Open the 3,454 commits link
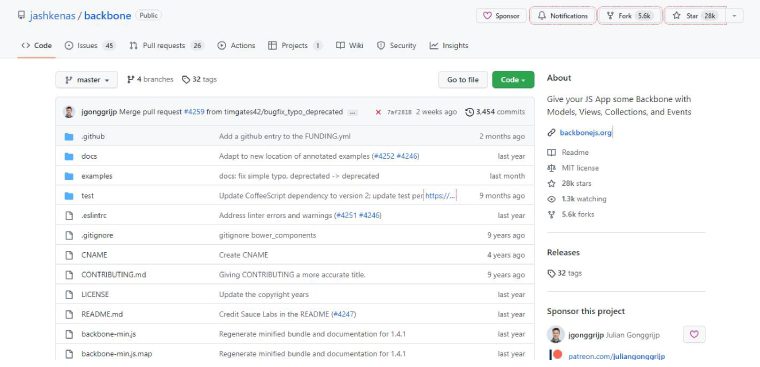Image resolution: width=760 pixels, height=367 pixels. pyautogui.click(x=495, y=112)
